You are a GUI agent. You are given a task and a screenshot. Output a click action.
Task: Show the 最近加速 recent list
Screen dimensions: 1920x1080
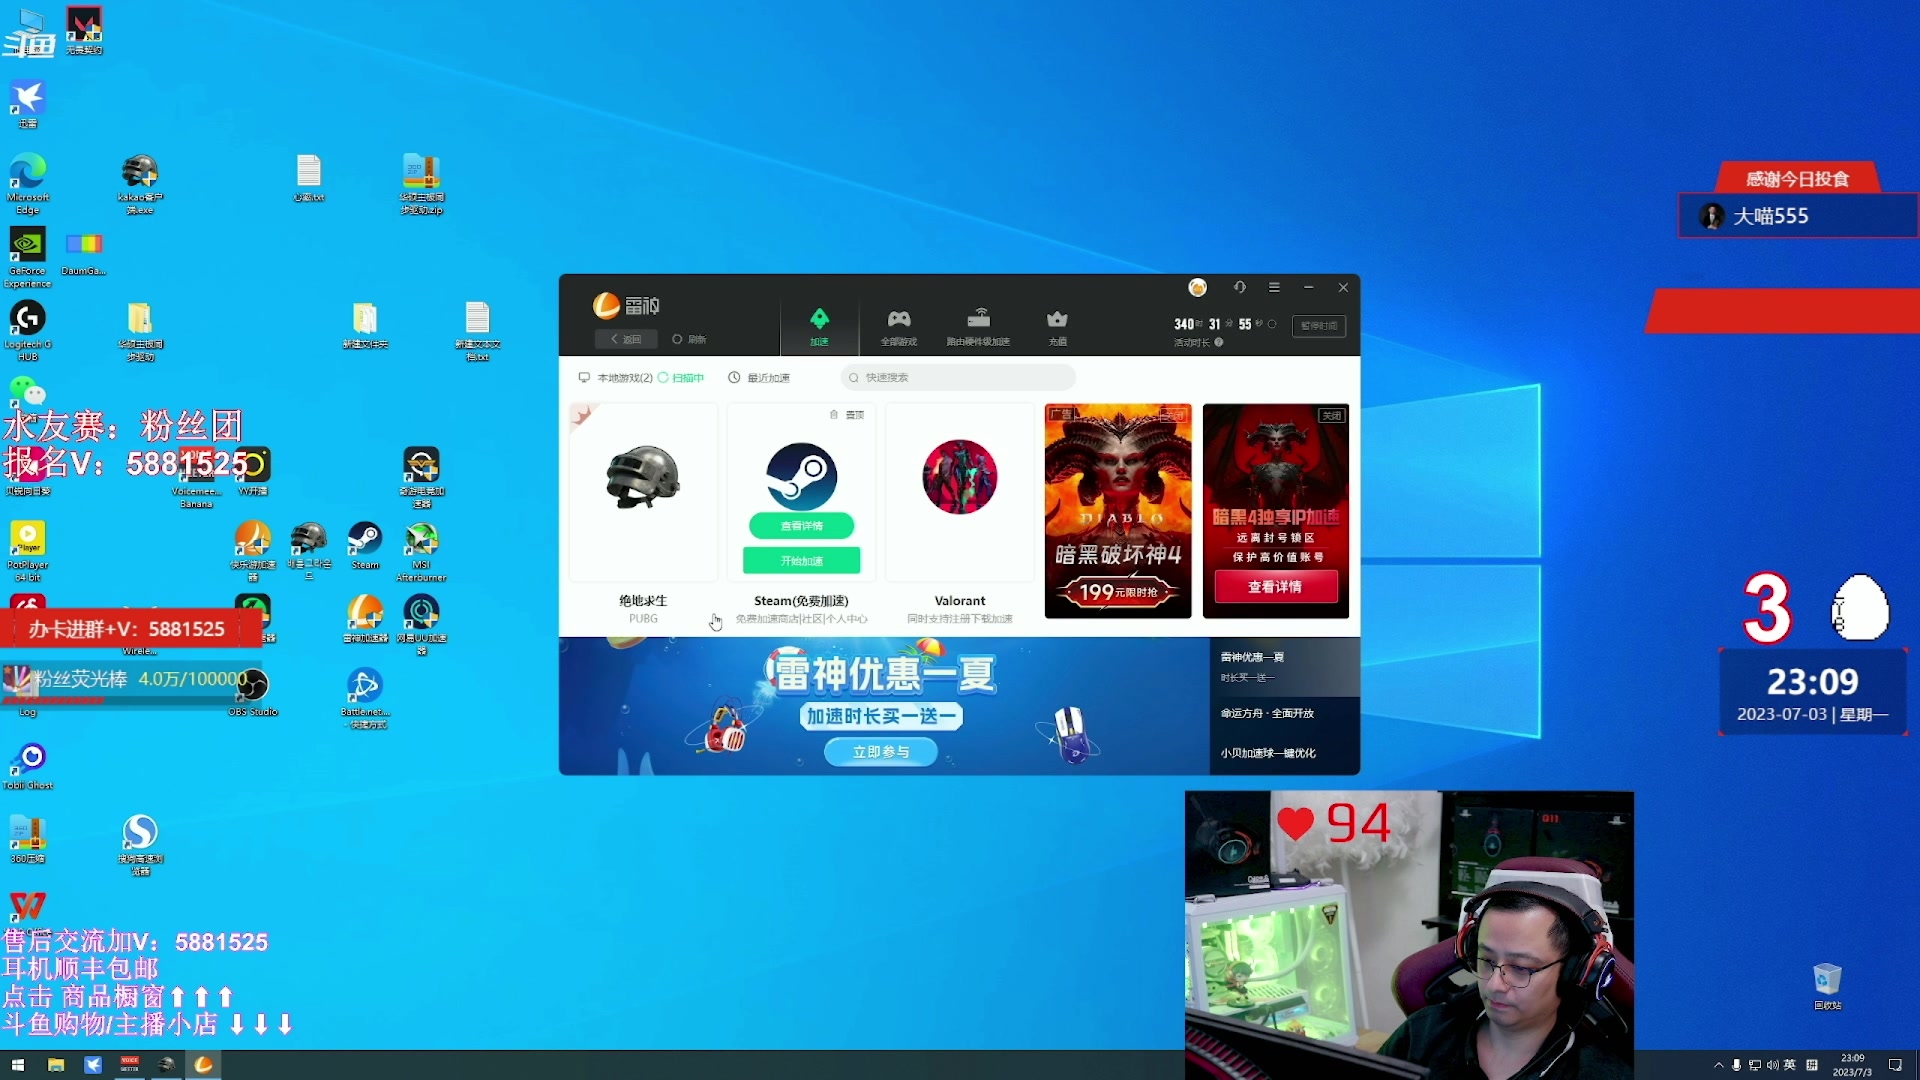[759, 378]
